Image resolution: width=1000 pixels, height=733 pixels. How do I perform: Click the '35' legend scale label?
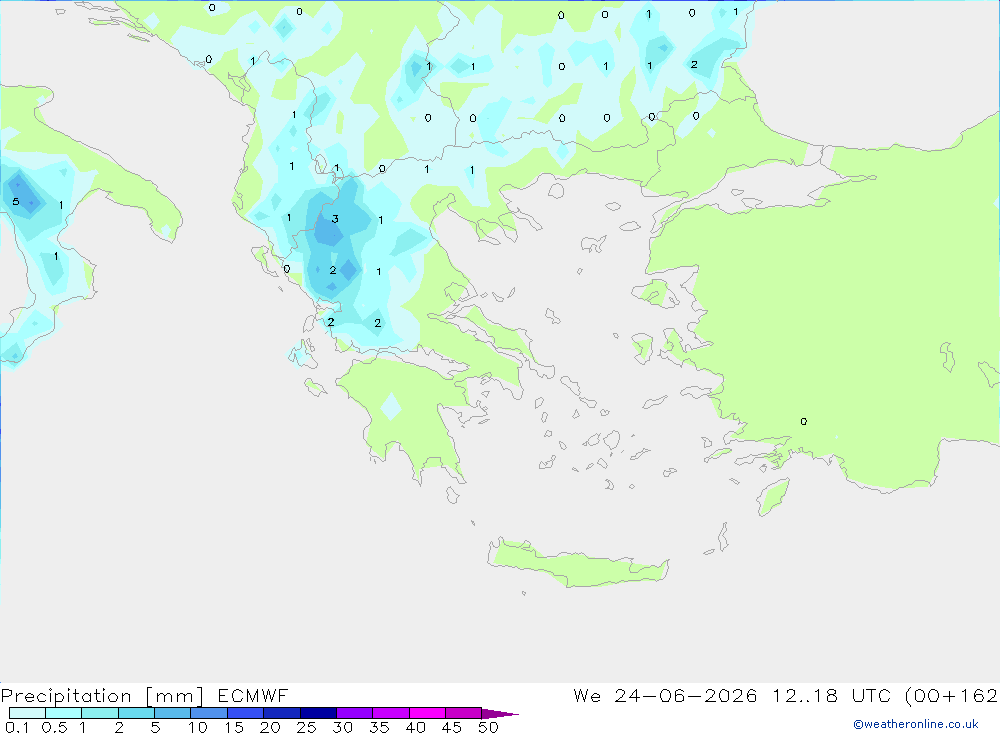pos(379,727)
